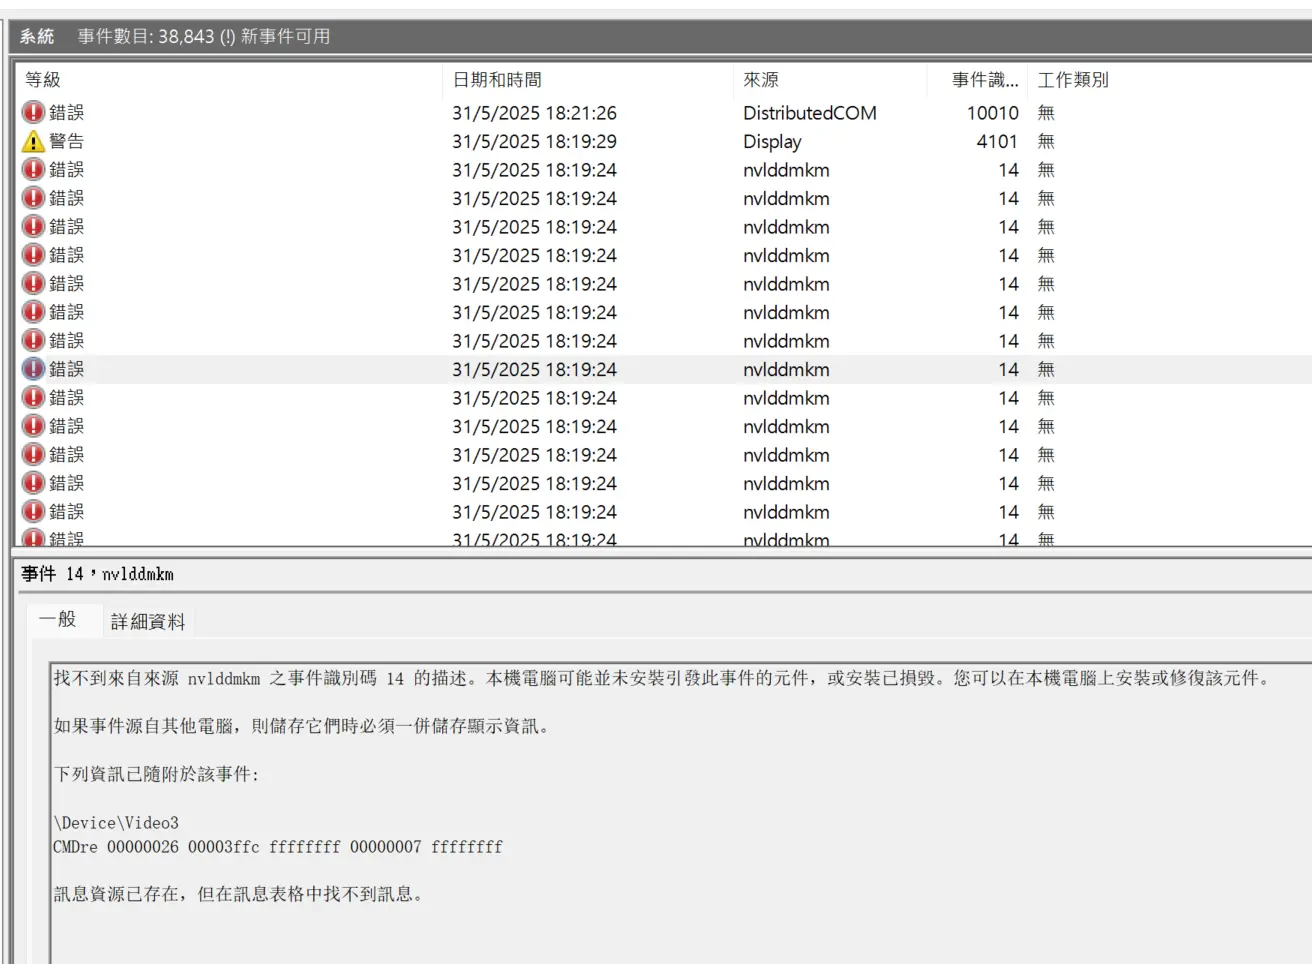Click the error icon in the DistributedCOM row

click(33, 112)
